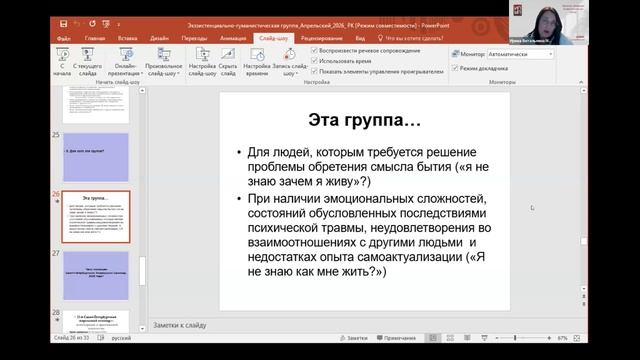Switch to Reading view icon
Image resolution: width=640 pixels, height=360 pixels.
[467, 338]
